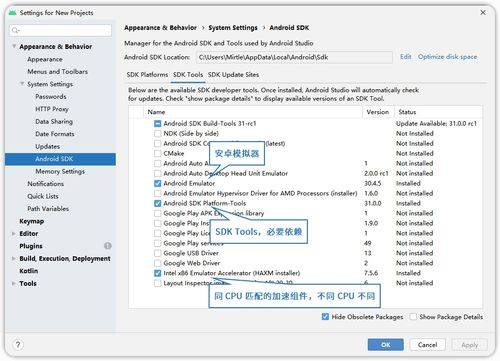Close the Settings dialog window

pos(483,13)
